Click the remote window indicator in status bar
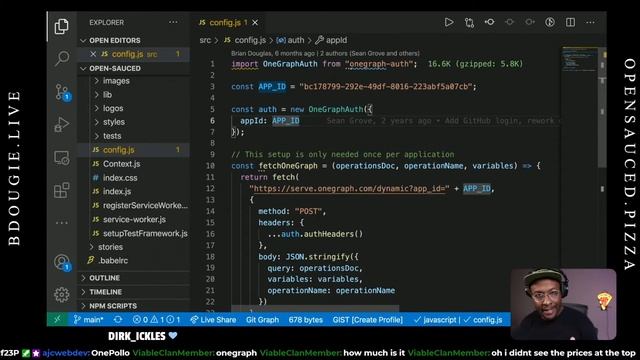The width and height of the screenshot is (640, 360). coord(58,320)
